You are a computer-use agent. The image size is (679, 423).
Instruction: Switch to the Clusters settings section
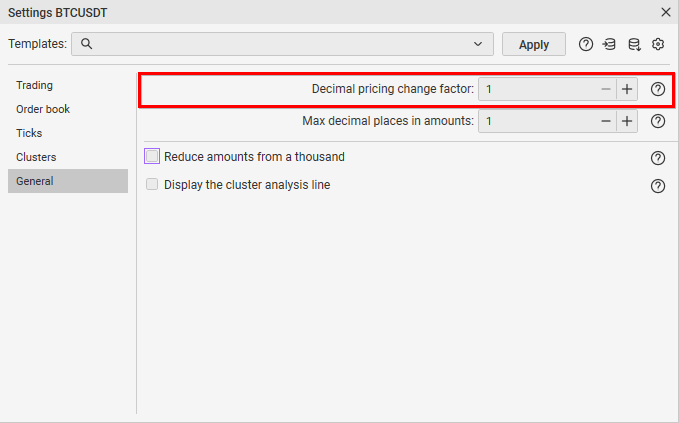click(68, 157)
